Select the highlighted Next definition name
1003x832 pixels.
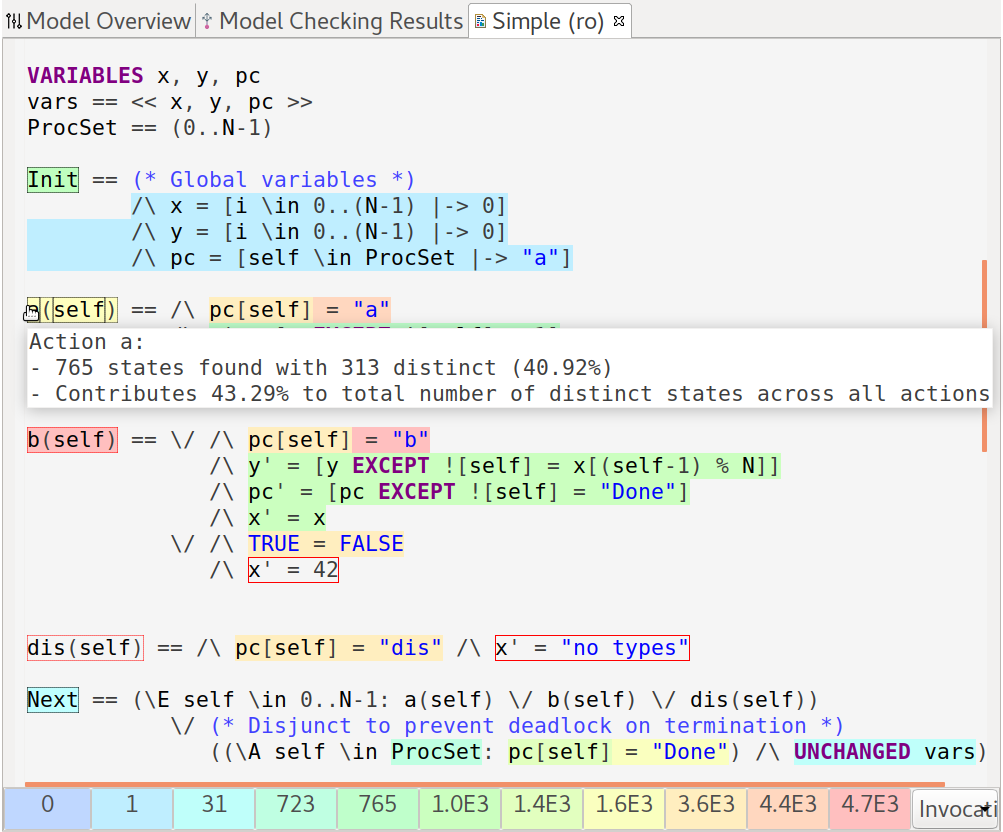[x=53, y=700]
